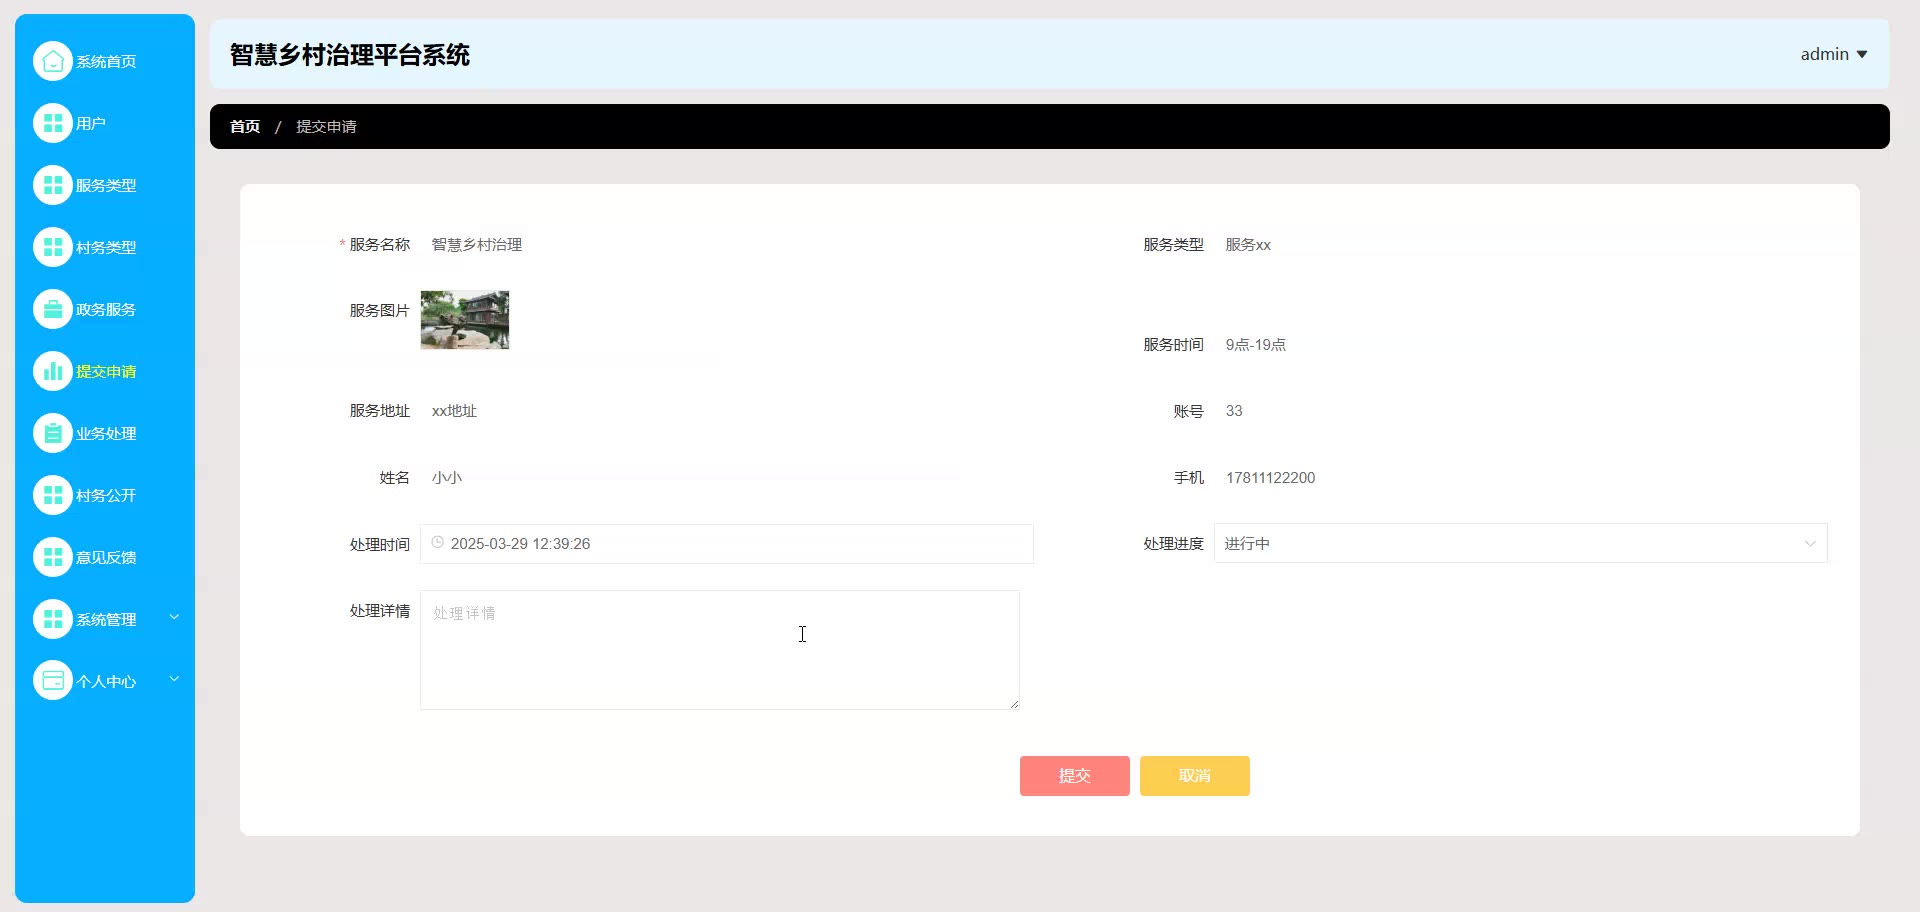Select the 提交申请 menu item
The image size is (1920, 912).
pyautogui.click(x=105, y=371)
